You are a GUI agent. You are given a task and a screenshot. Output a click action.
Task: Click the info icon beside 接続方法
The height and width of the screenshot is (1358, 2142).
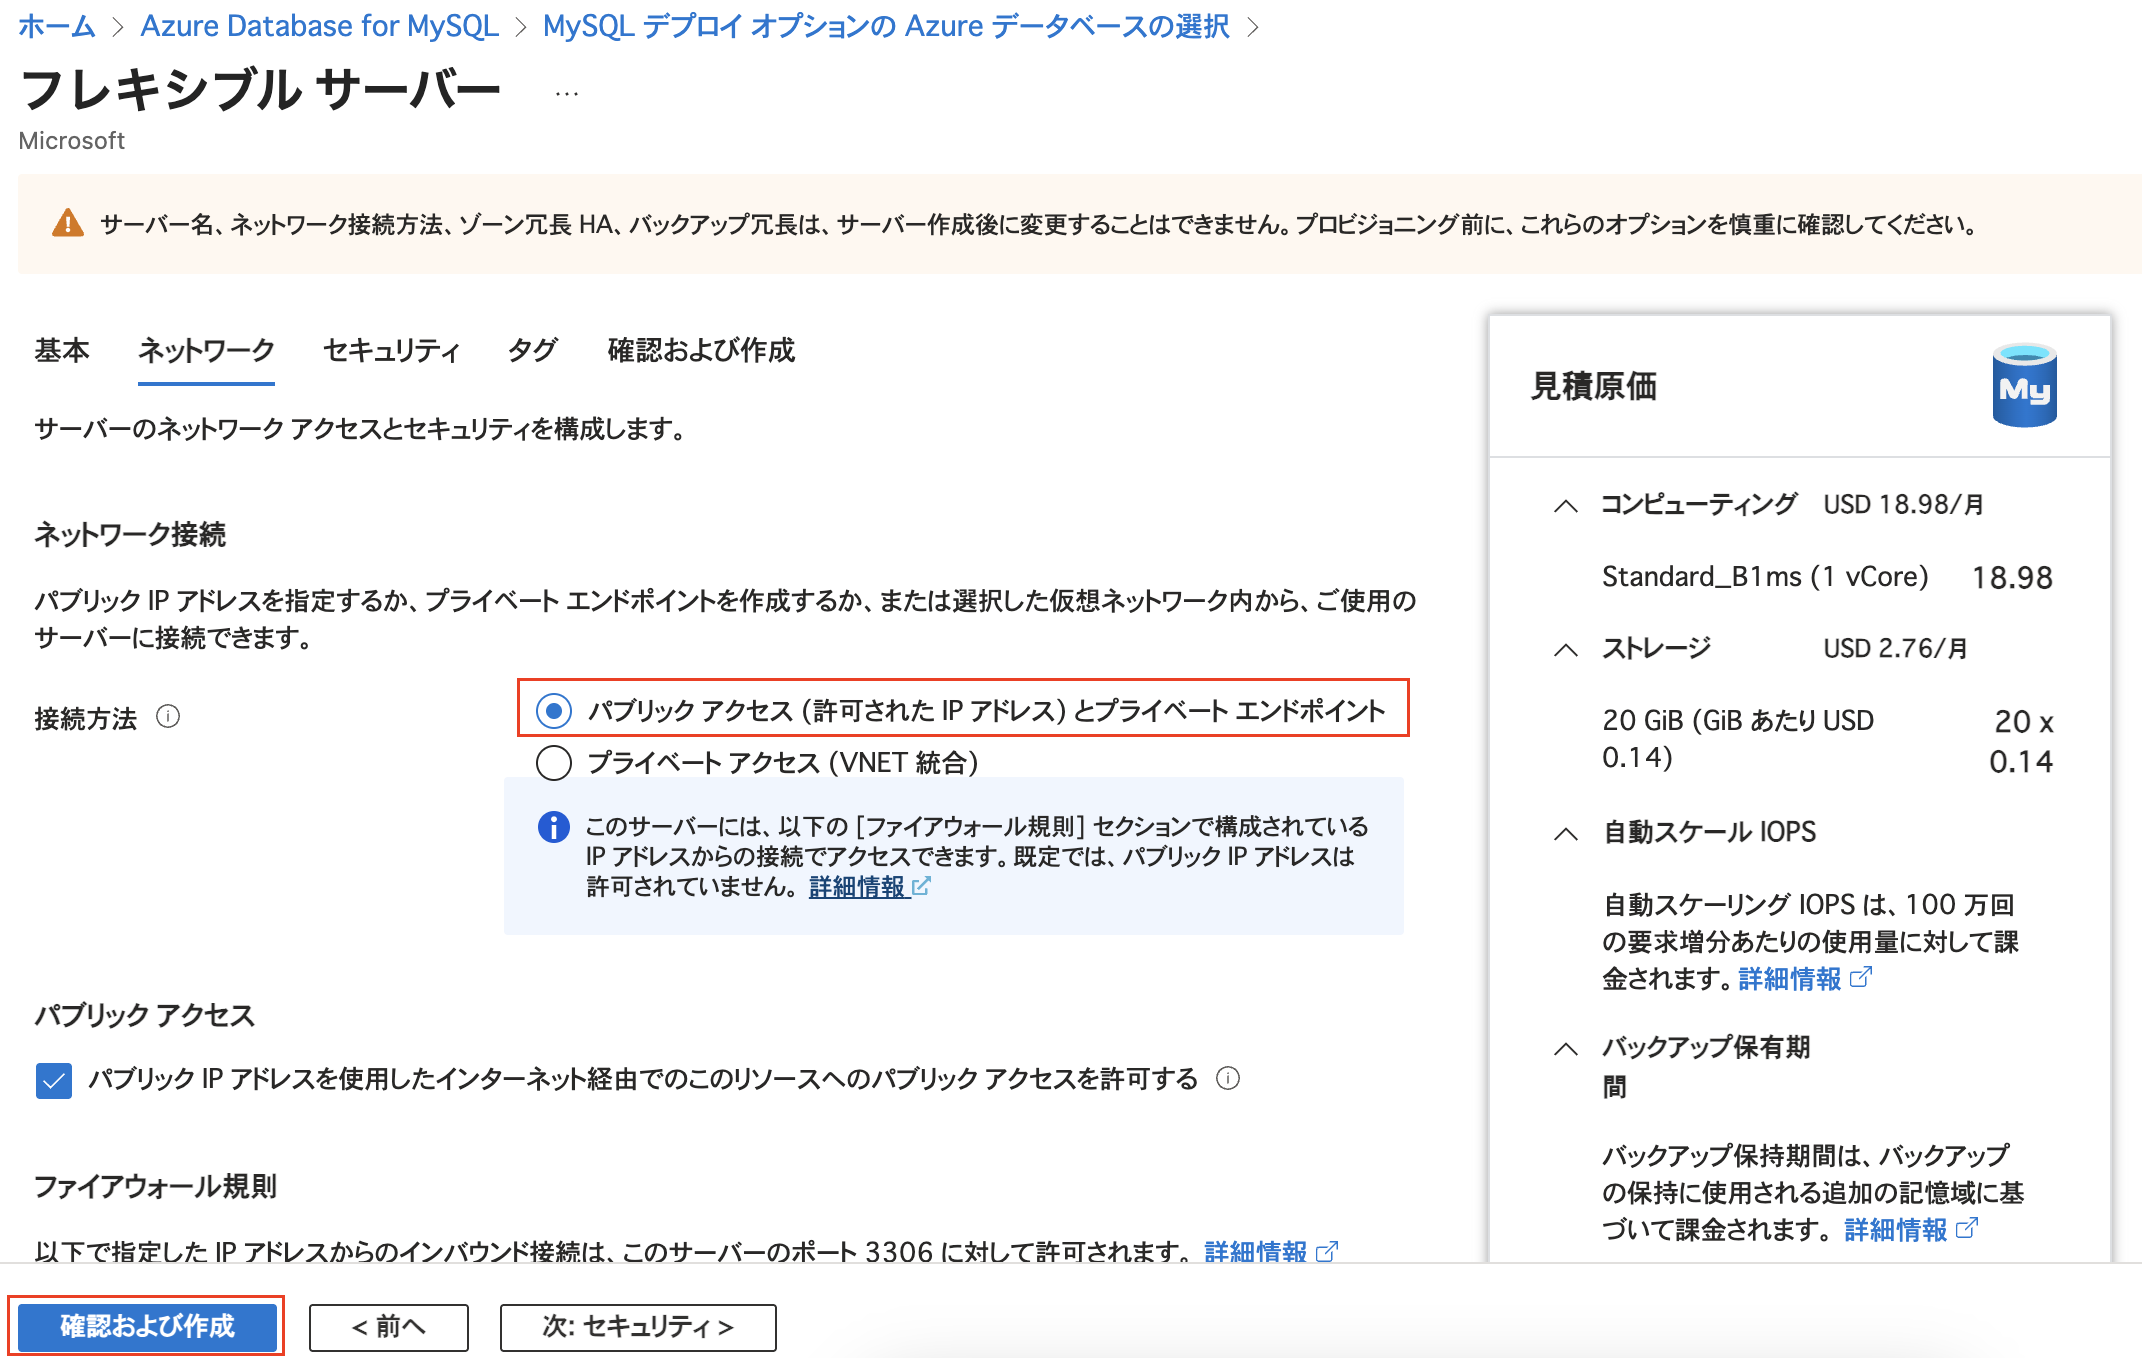(168, 717)
